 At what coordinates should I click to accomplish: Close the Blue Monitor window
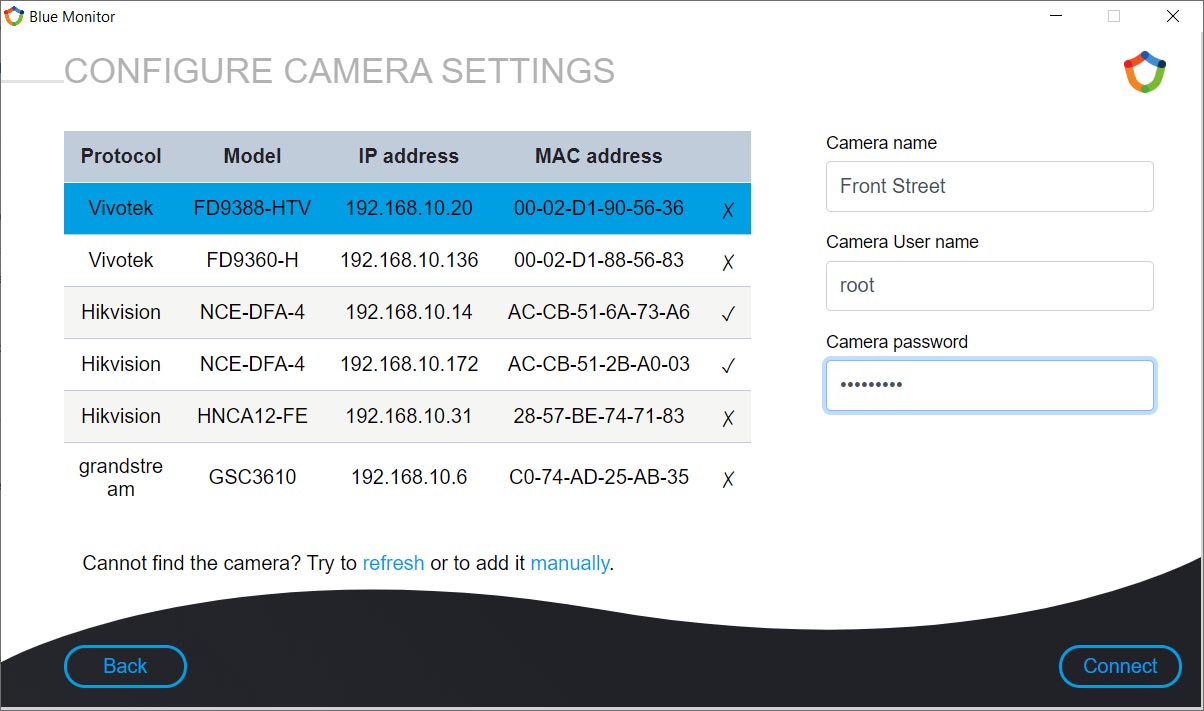[x=1172, y=16]
